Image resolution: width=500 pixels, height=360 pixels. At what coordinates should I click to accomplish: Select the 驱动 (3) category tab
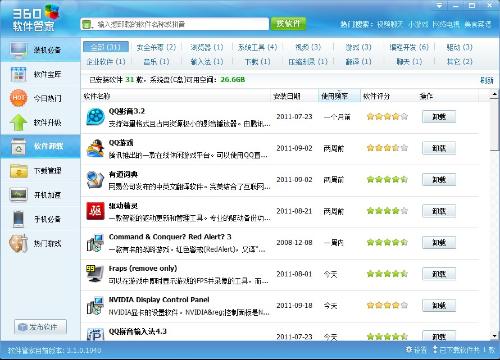point(460,47)
